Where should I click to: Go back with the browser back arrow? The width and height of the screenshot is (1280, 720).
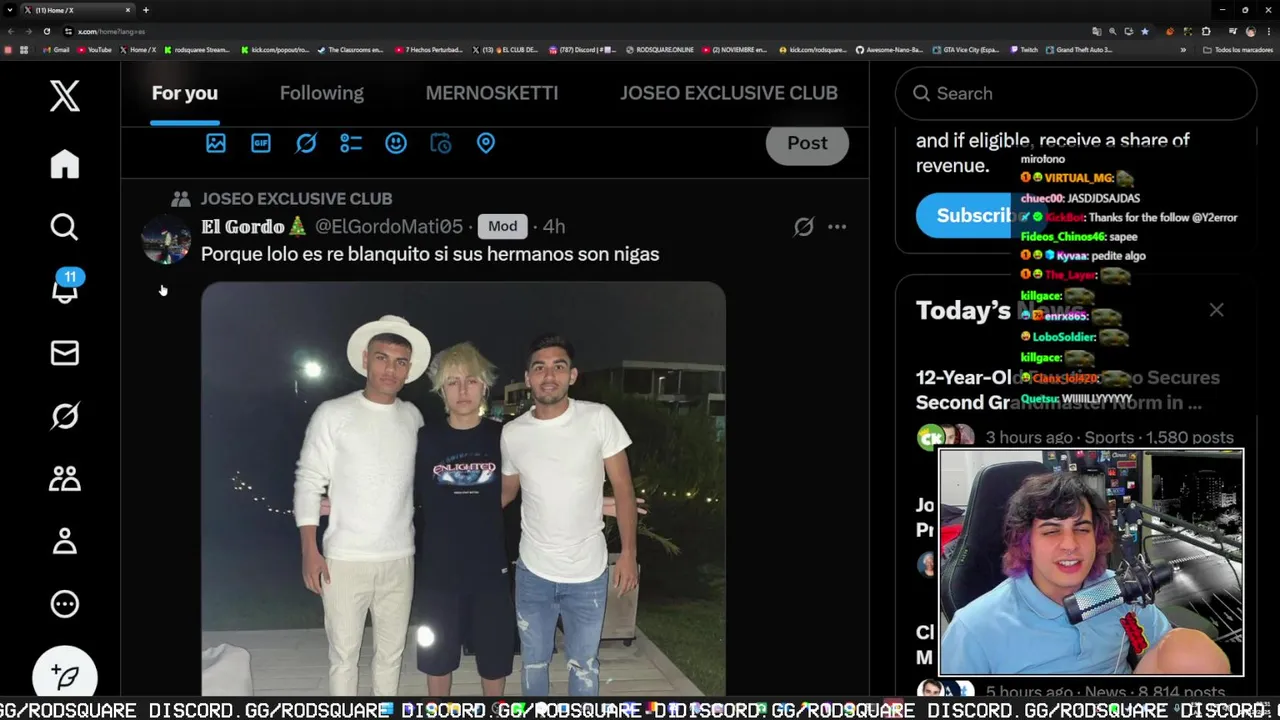[11, 32]
